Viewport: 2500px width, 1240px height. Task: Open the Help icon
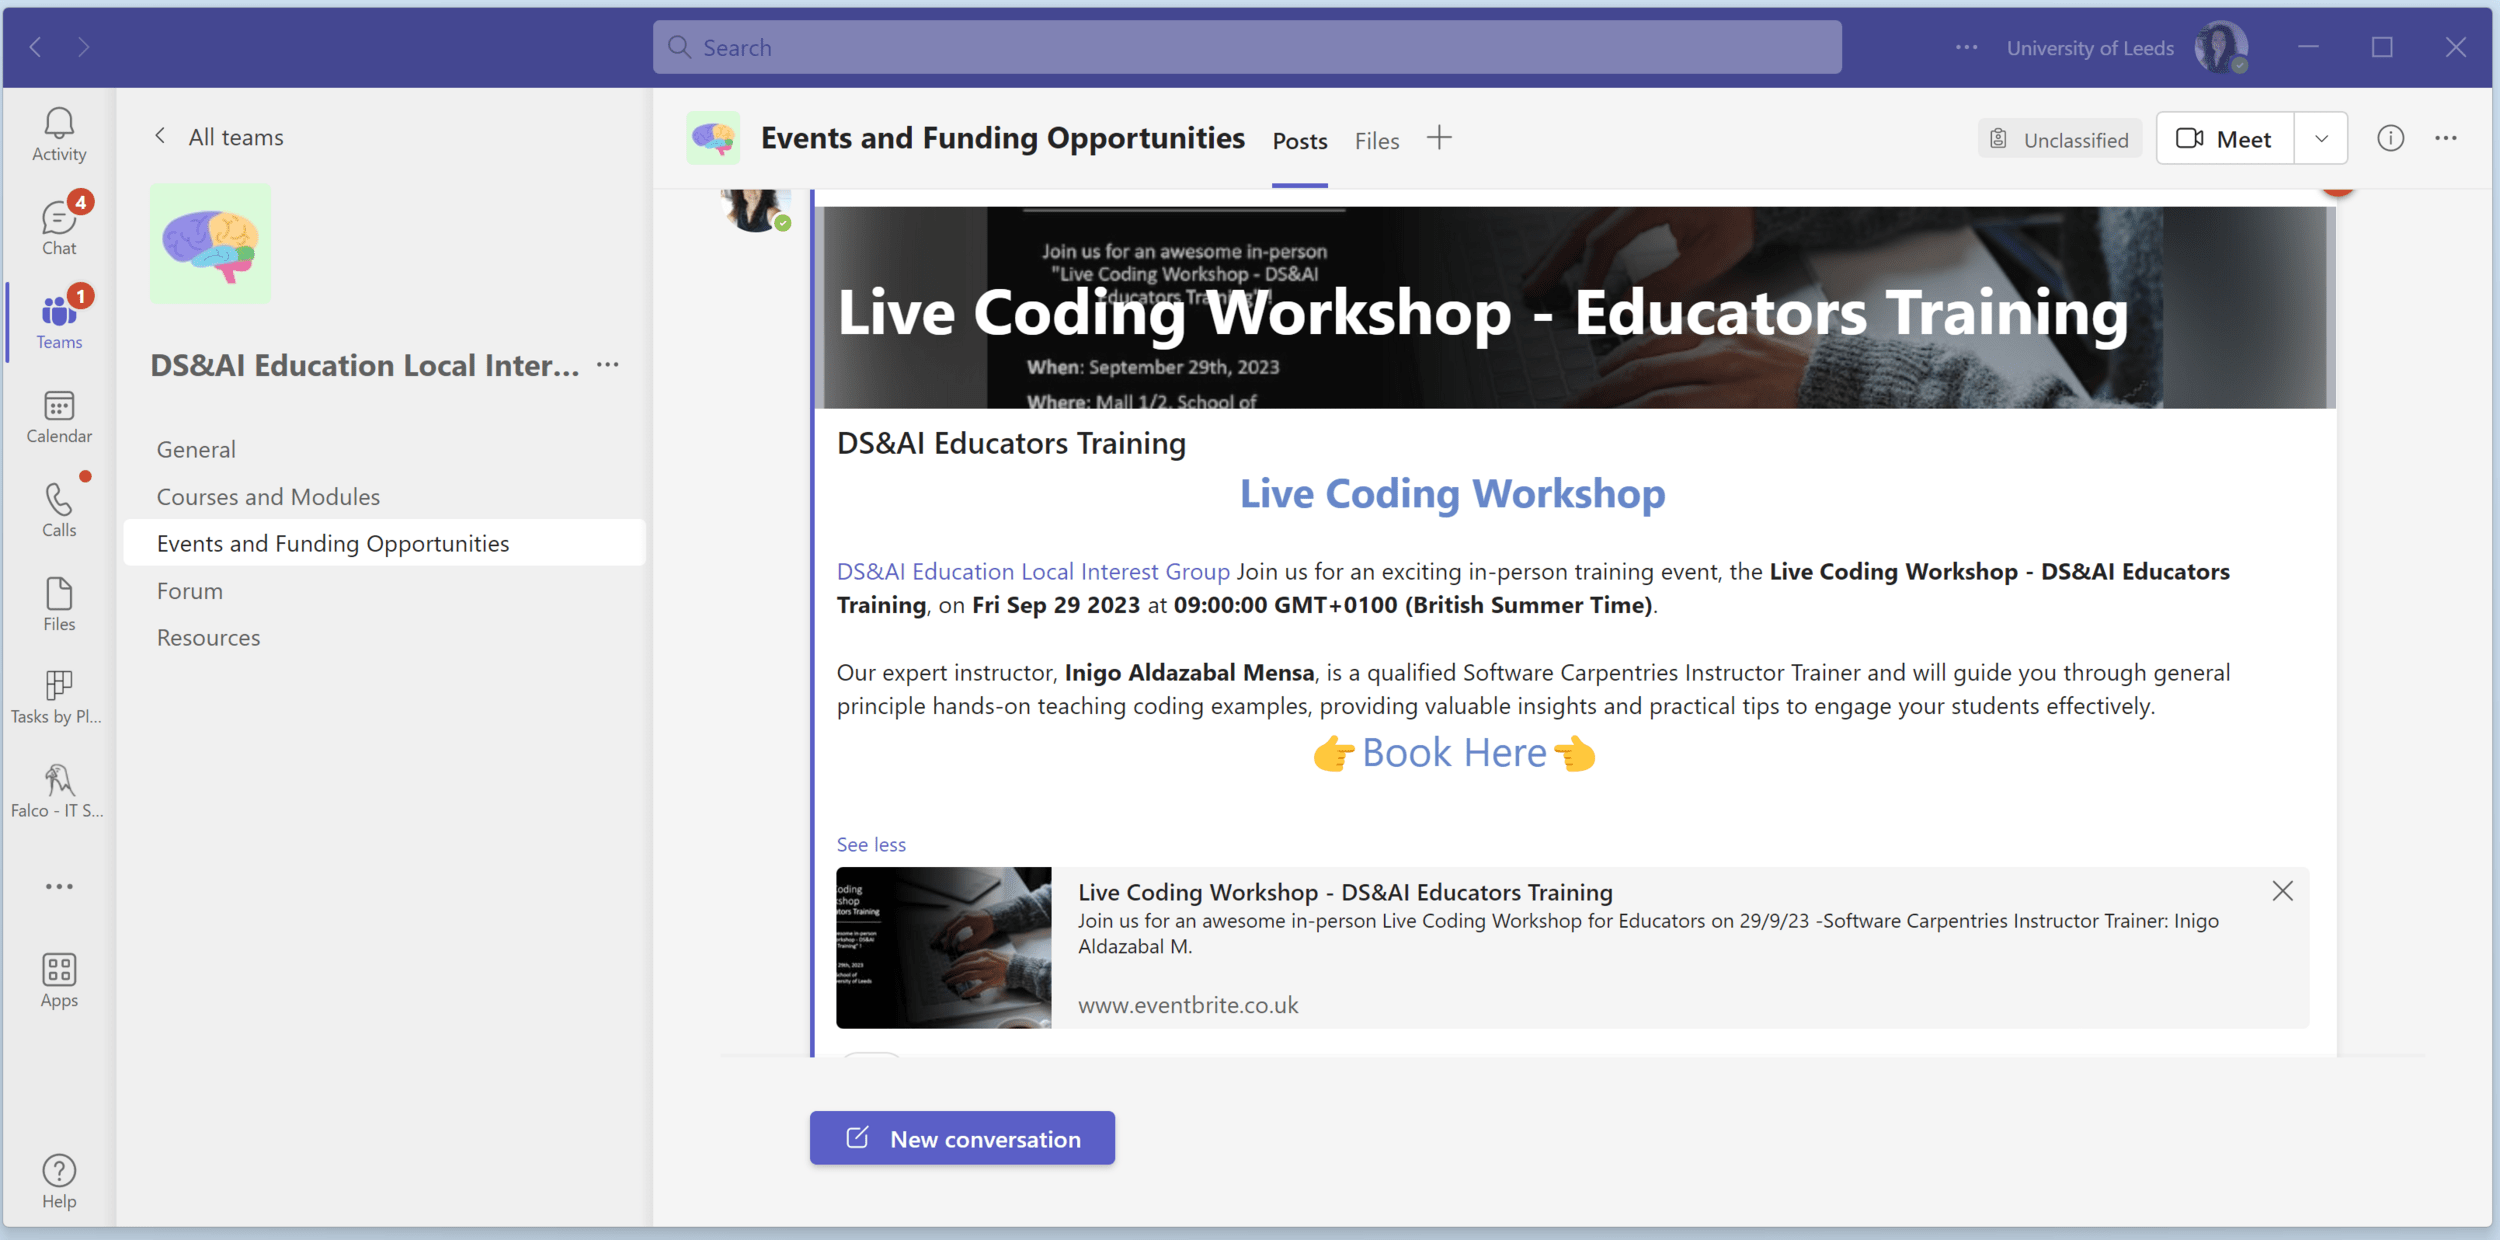point(59,1181)
